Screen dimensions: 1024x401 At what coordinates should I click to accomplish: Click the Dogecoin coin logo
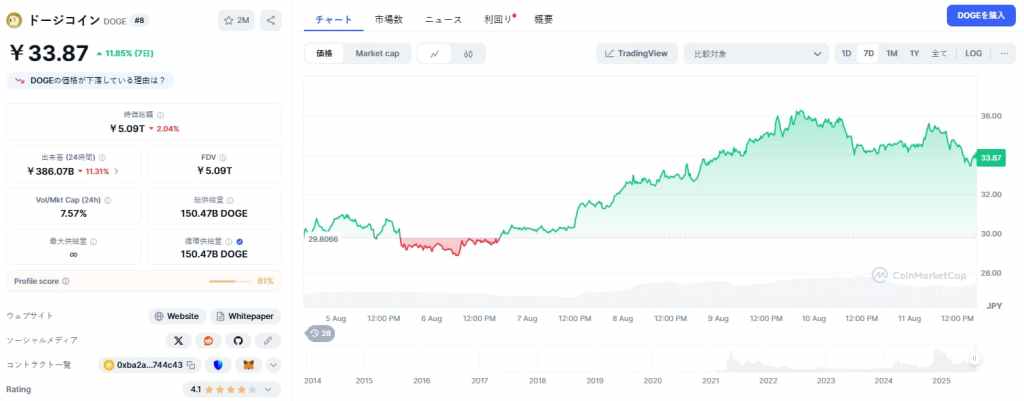coord(14,20)
